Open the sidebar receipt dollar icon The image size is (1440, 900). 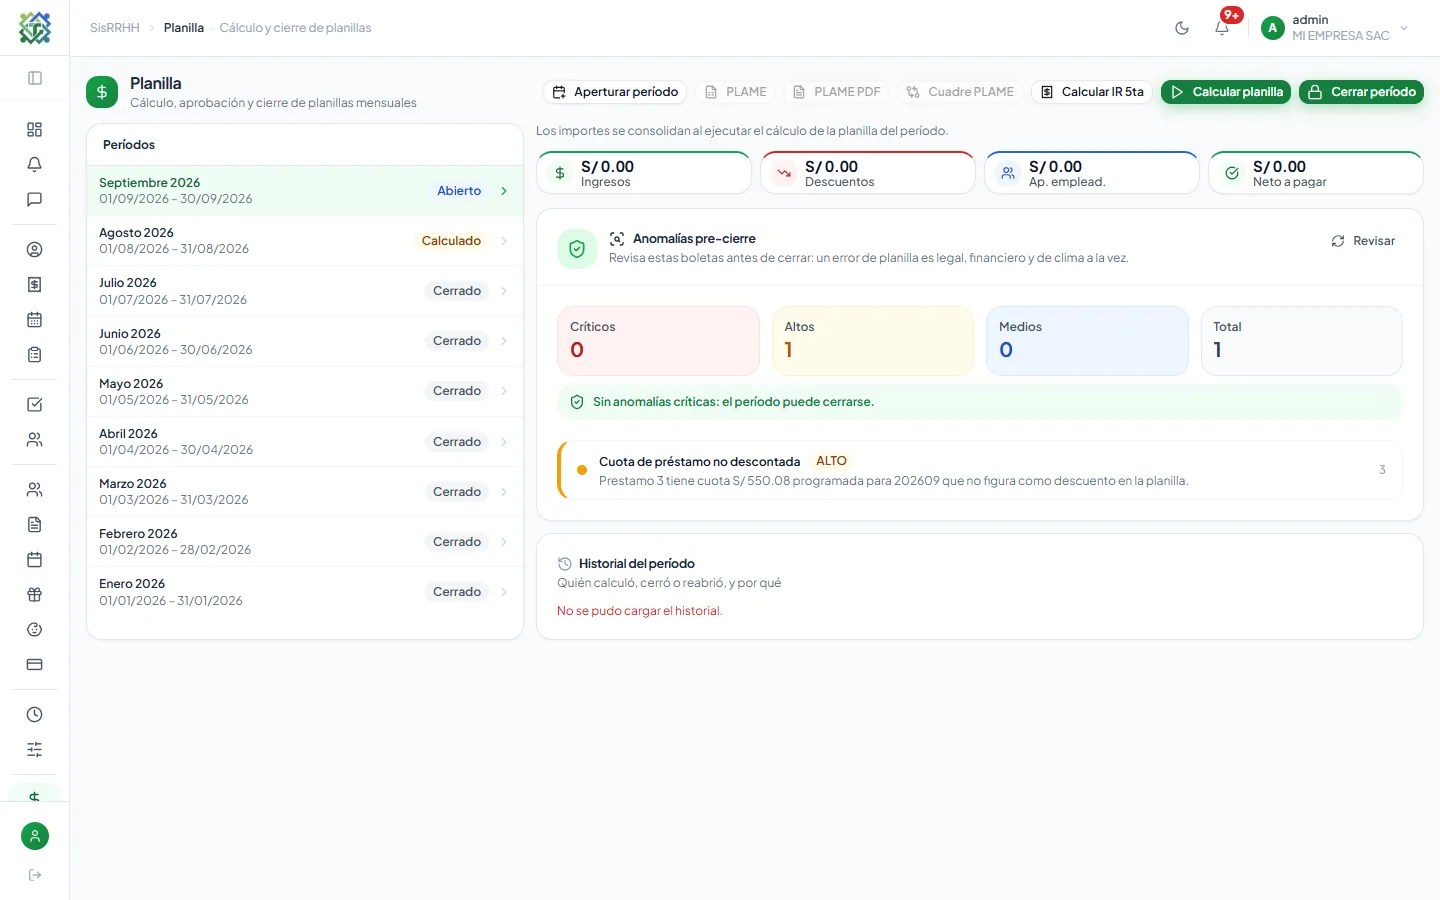(35, 285)
